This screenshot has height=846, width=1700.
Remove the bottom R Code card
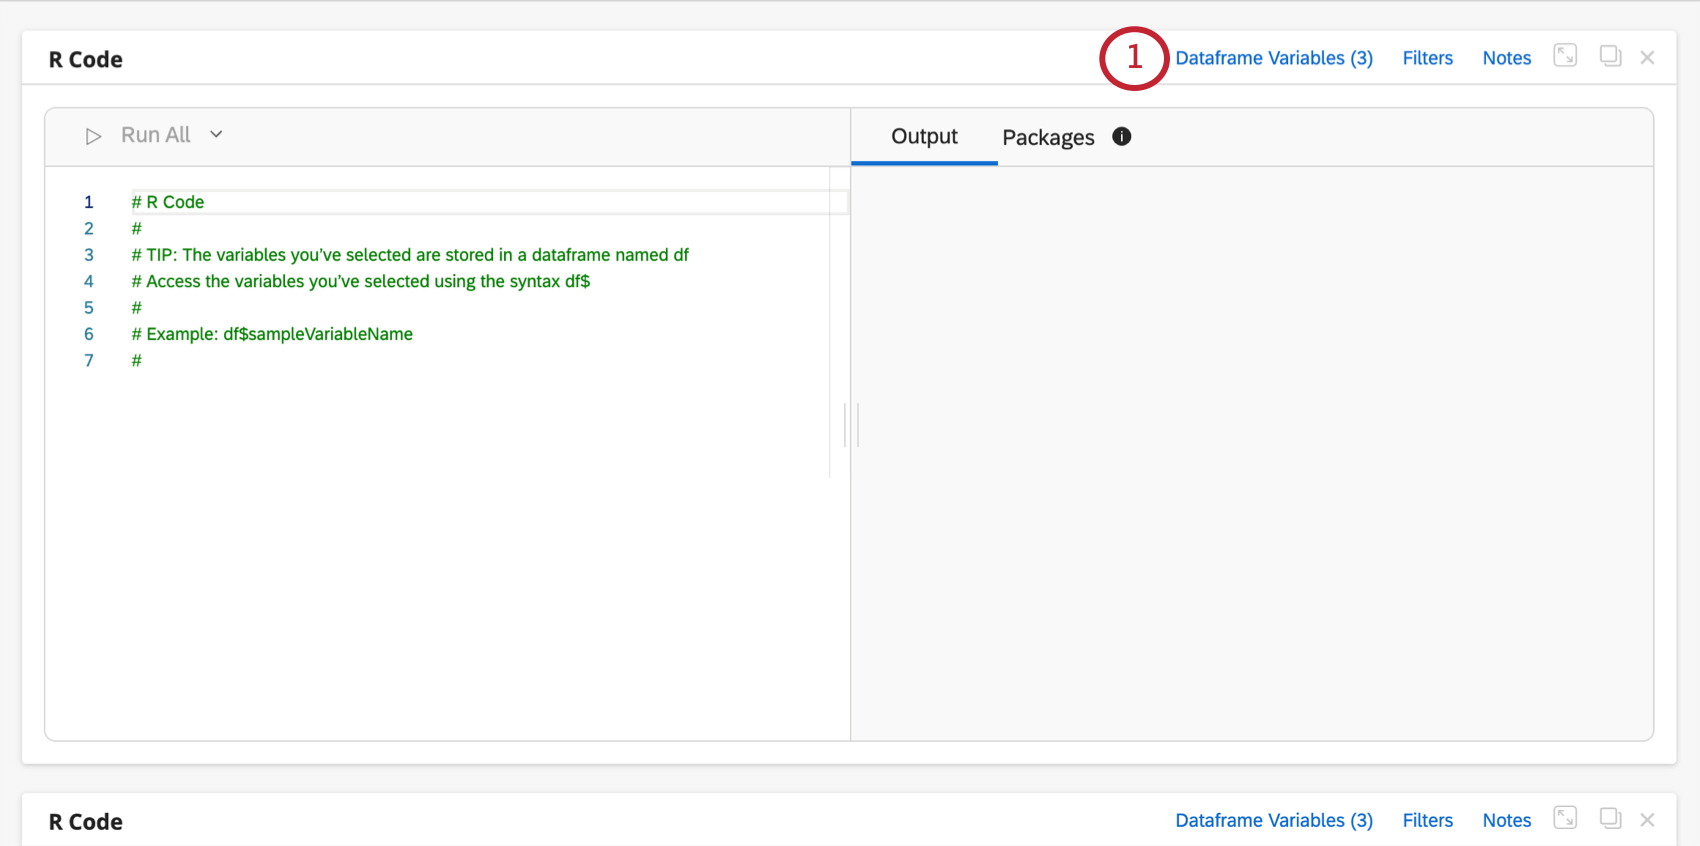coord(1647,820)
